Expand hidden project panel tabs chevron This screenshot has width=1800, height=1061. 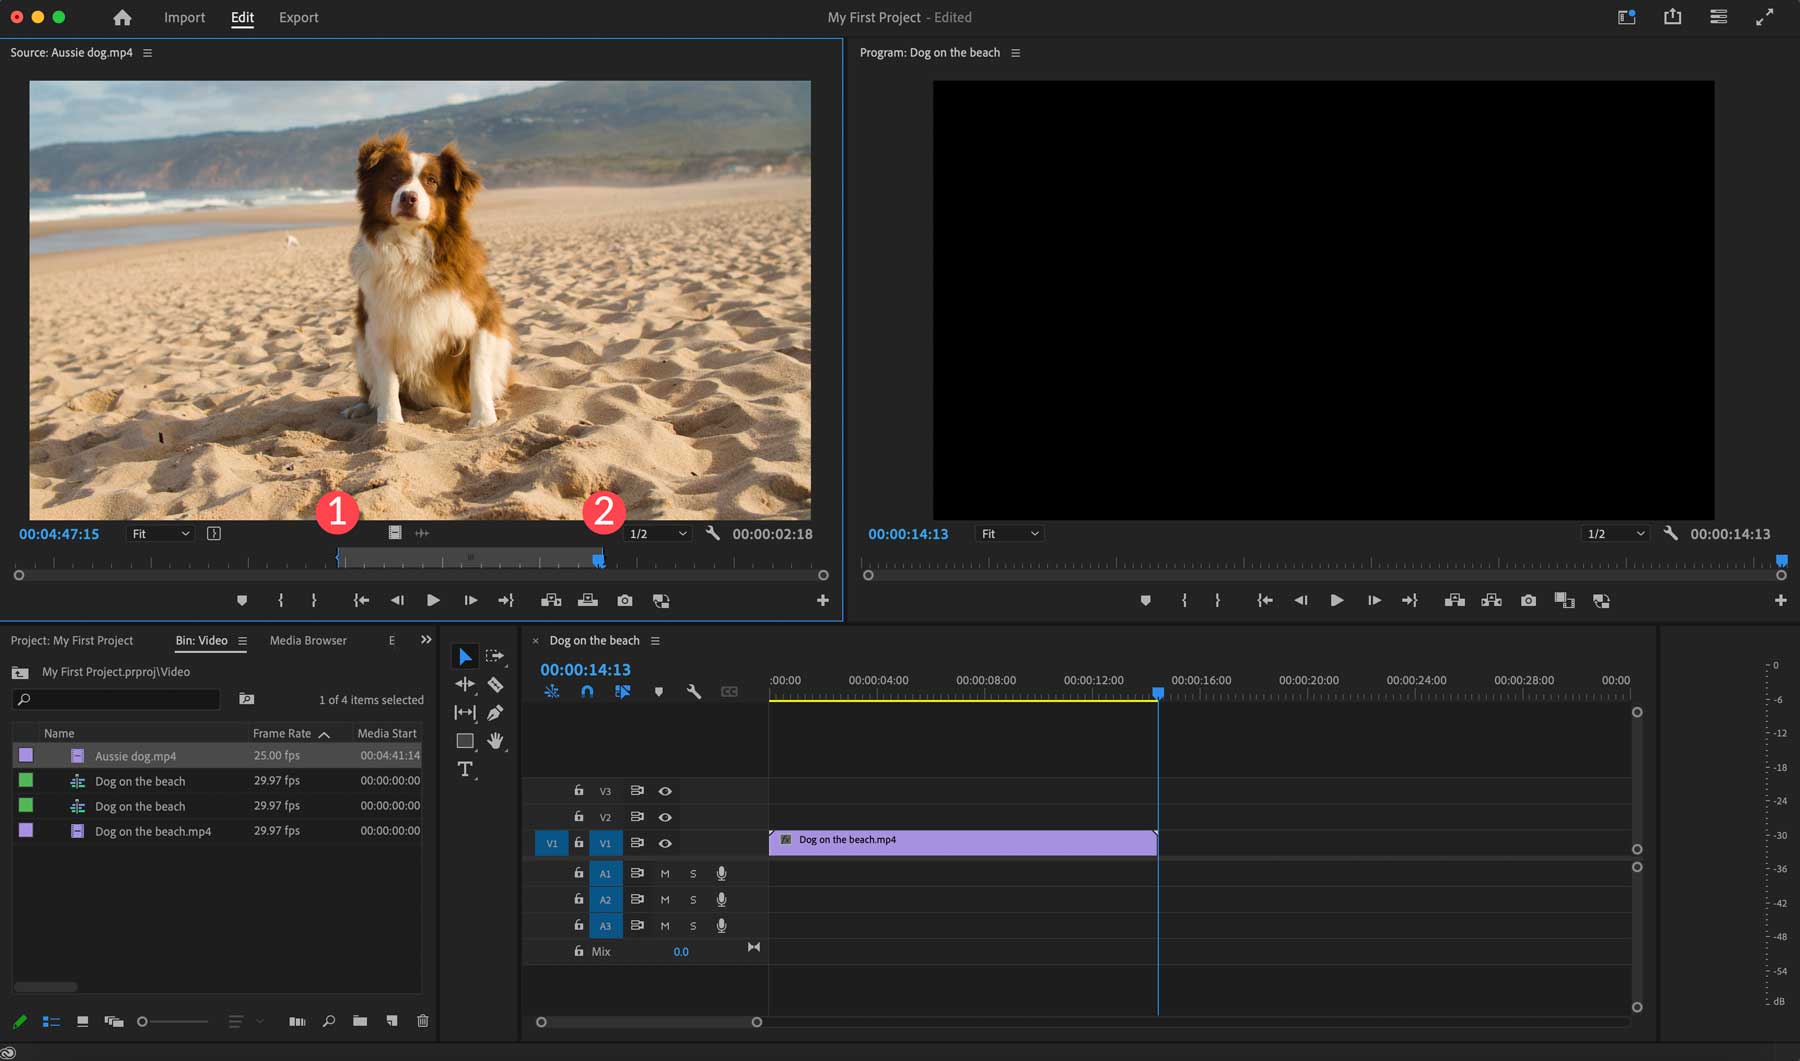click(426, 640)
